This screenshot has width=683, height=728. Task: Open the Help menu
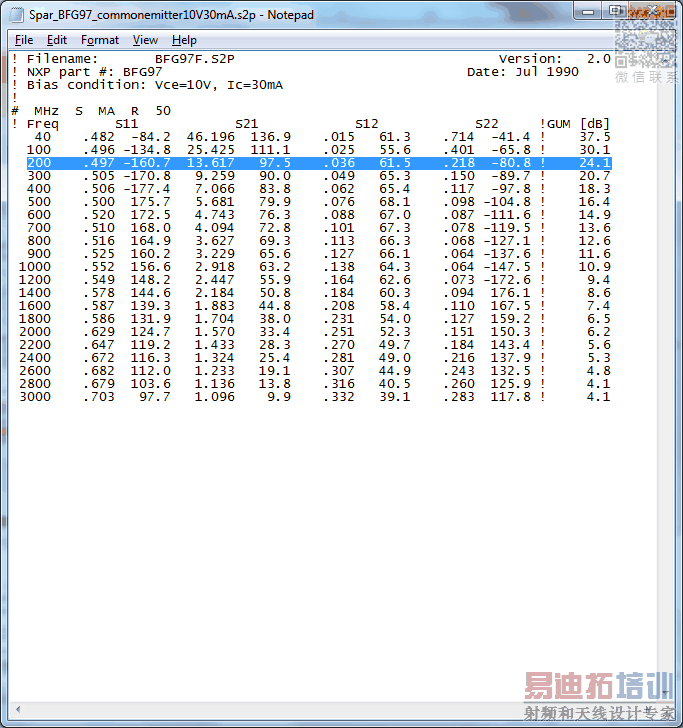pyautogui.click(x=184, y=40)
